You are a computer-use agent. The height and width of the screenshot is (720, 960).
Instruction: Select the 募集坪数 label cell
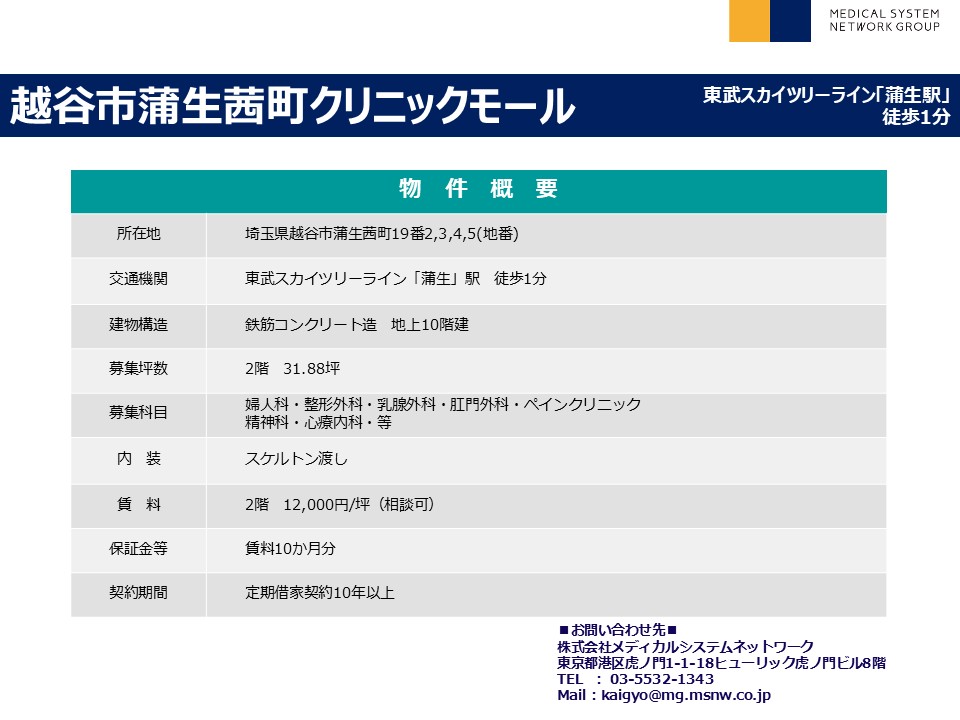point(138,369)
